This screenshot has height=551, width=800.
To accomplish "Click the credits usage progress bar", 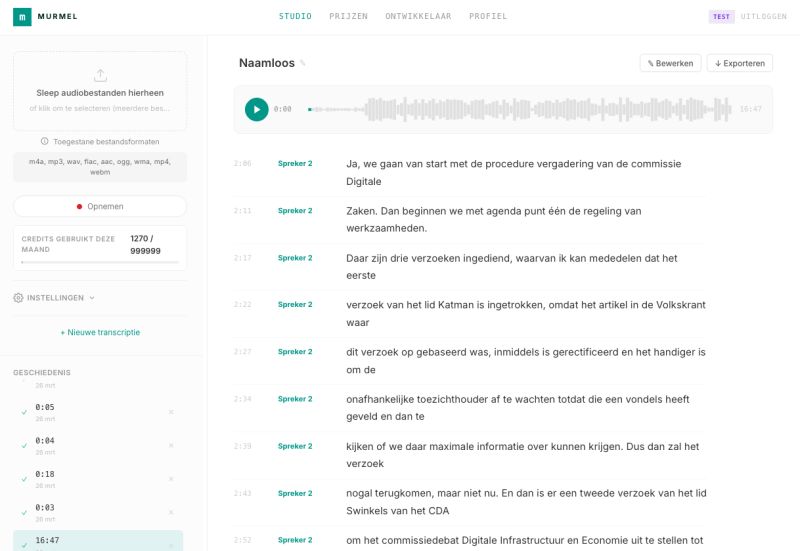I will click(x=100, y=262).
